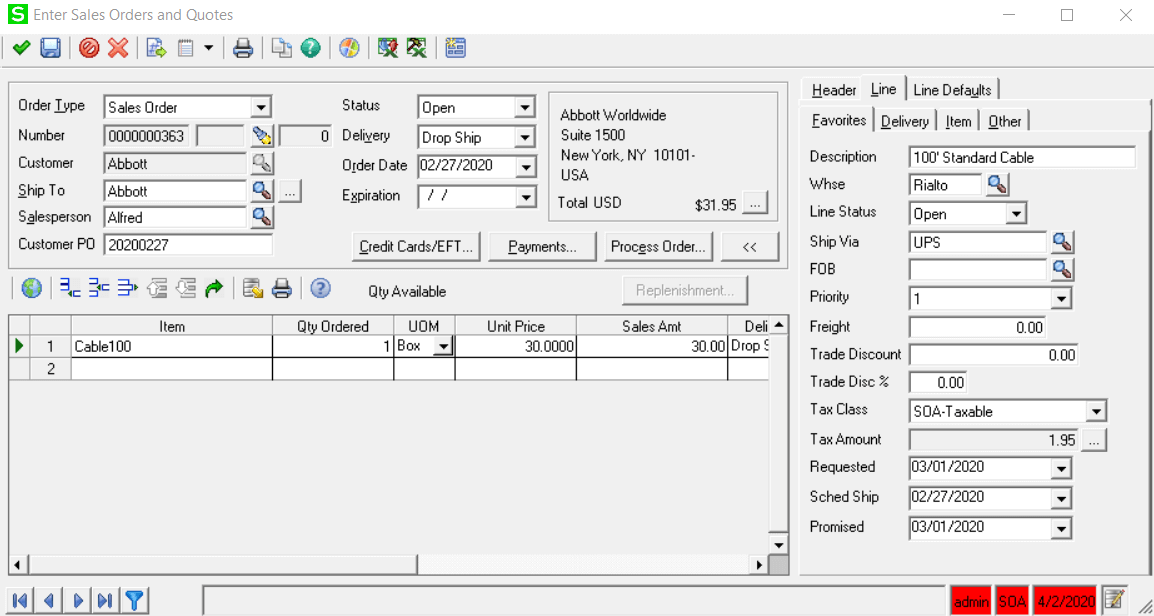Select the Delivery tab
Viewport: 1154px width, 616px height.
tap(903, 120)
